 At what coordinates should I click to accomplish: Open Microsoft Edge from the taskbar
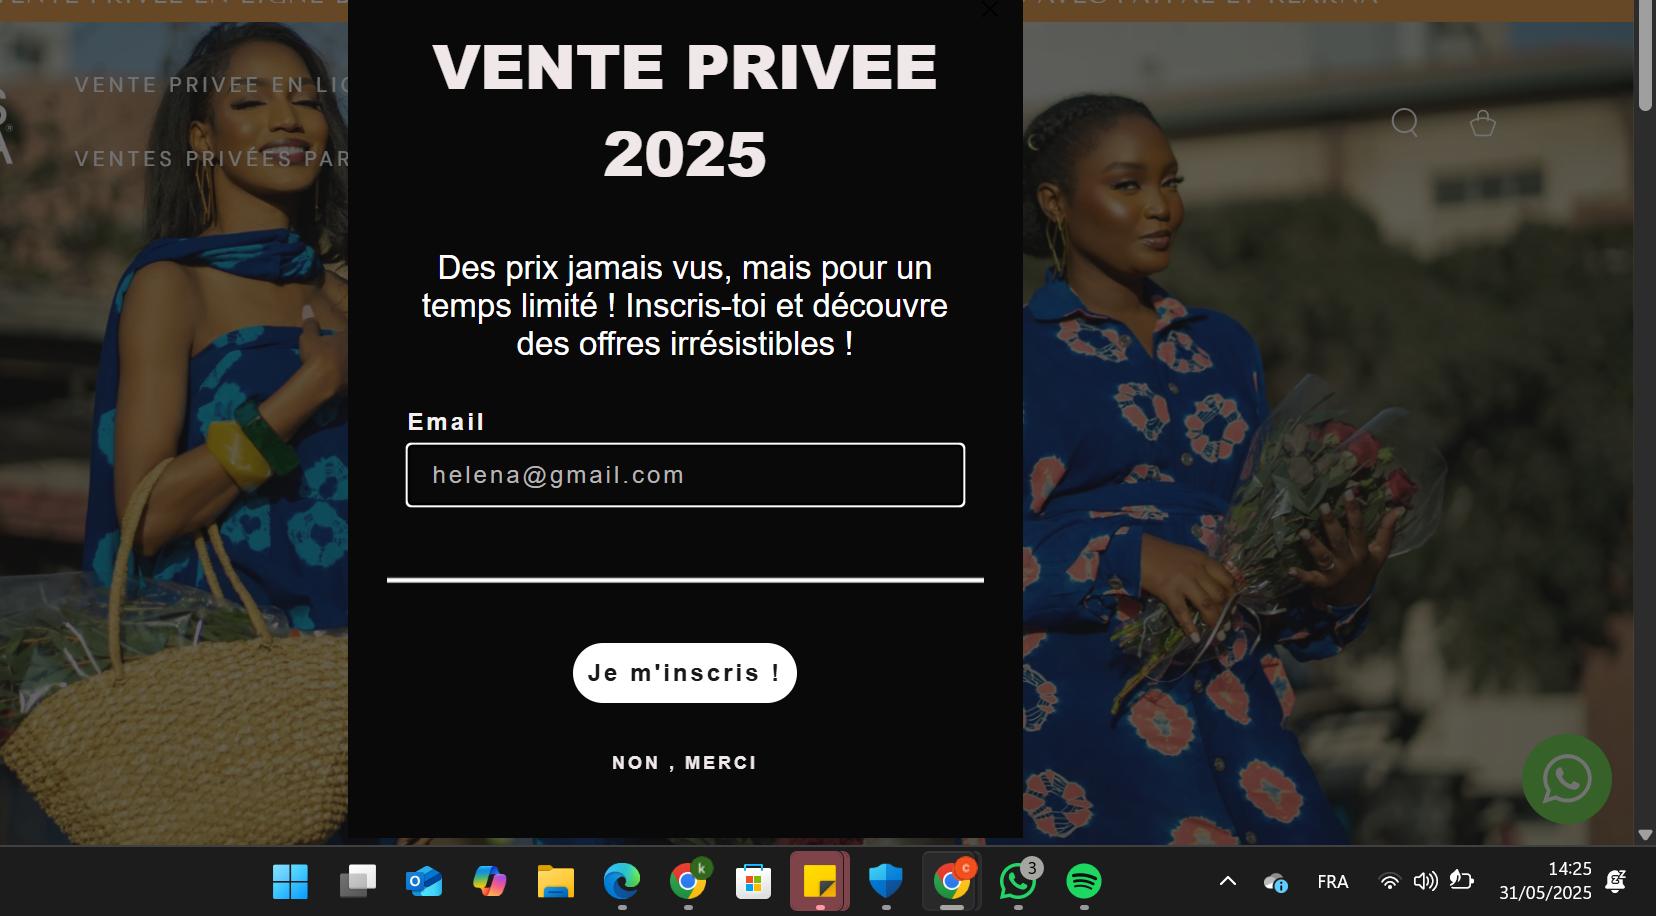[621, 881]
